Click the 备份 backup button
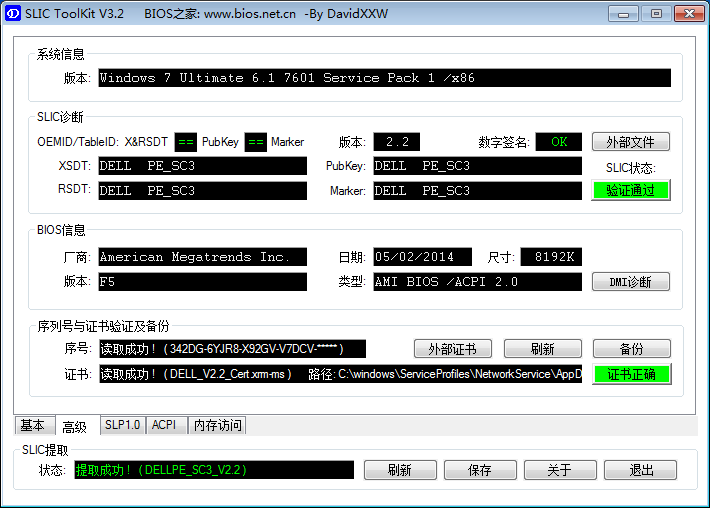 point(631,349)
